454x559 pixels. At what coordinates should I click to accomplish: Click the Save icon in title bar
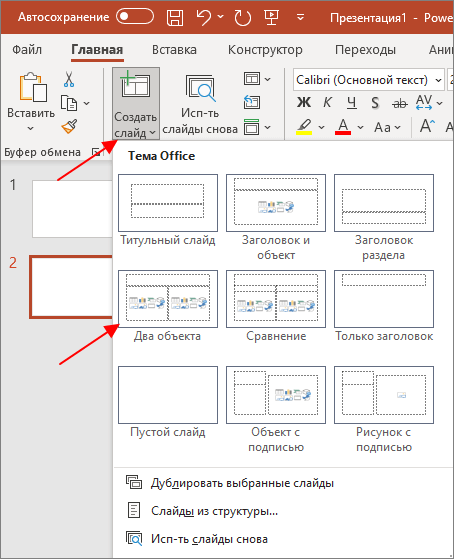click(x=175, y=17)
